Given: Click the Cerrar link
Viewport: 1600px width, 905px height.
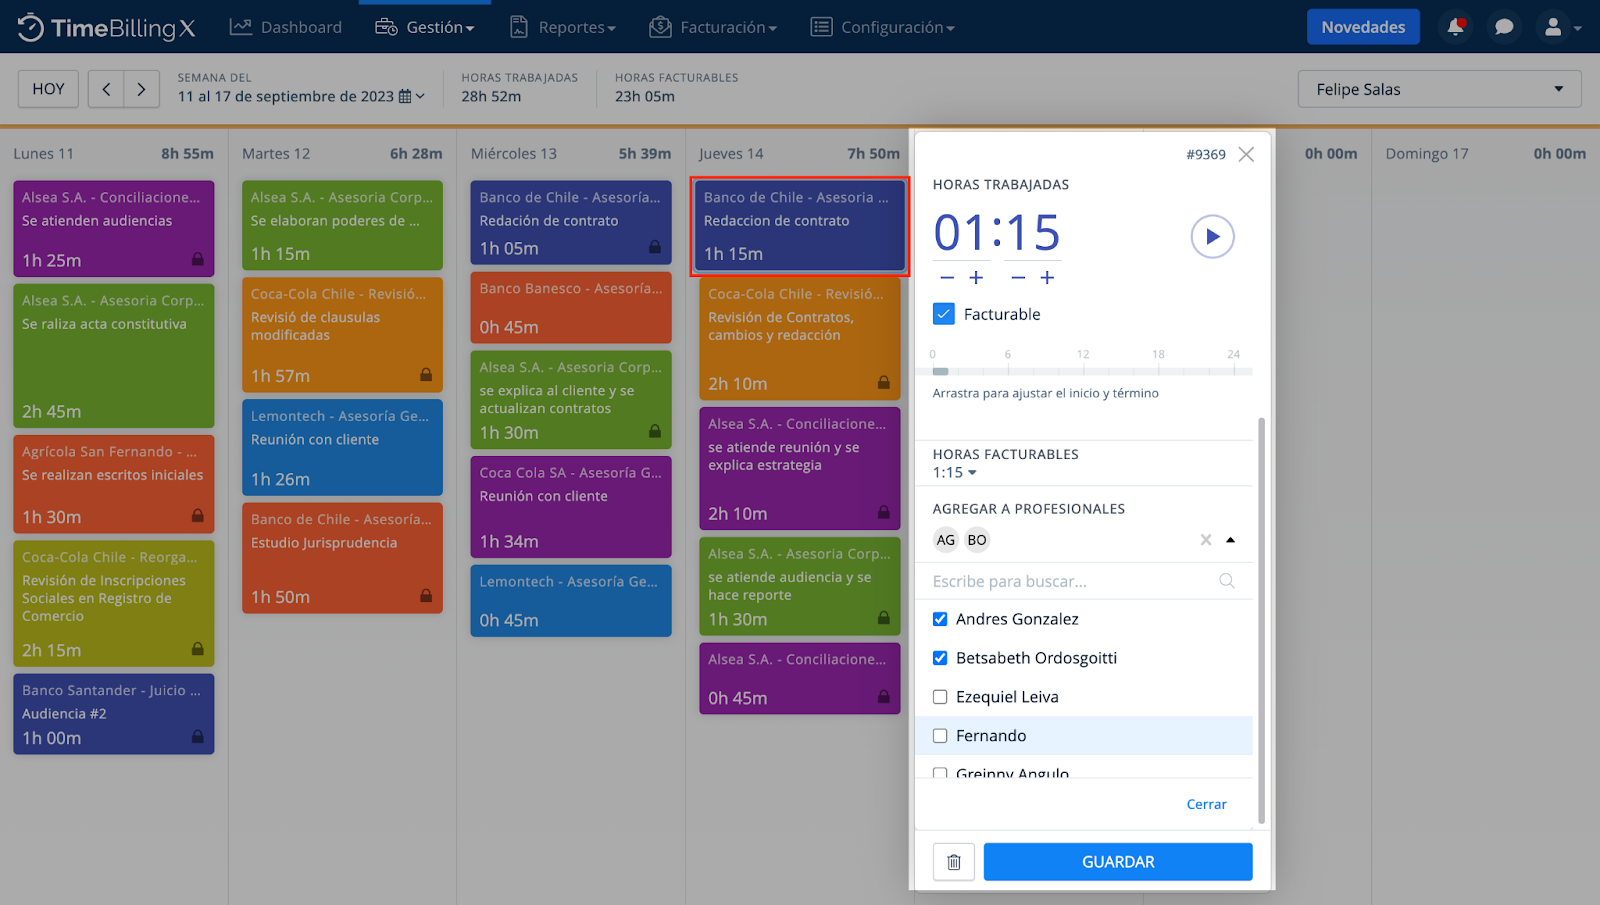Looking at the screenshot, I should 1207,804.
